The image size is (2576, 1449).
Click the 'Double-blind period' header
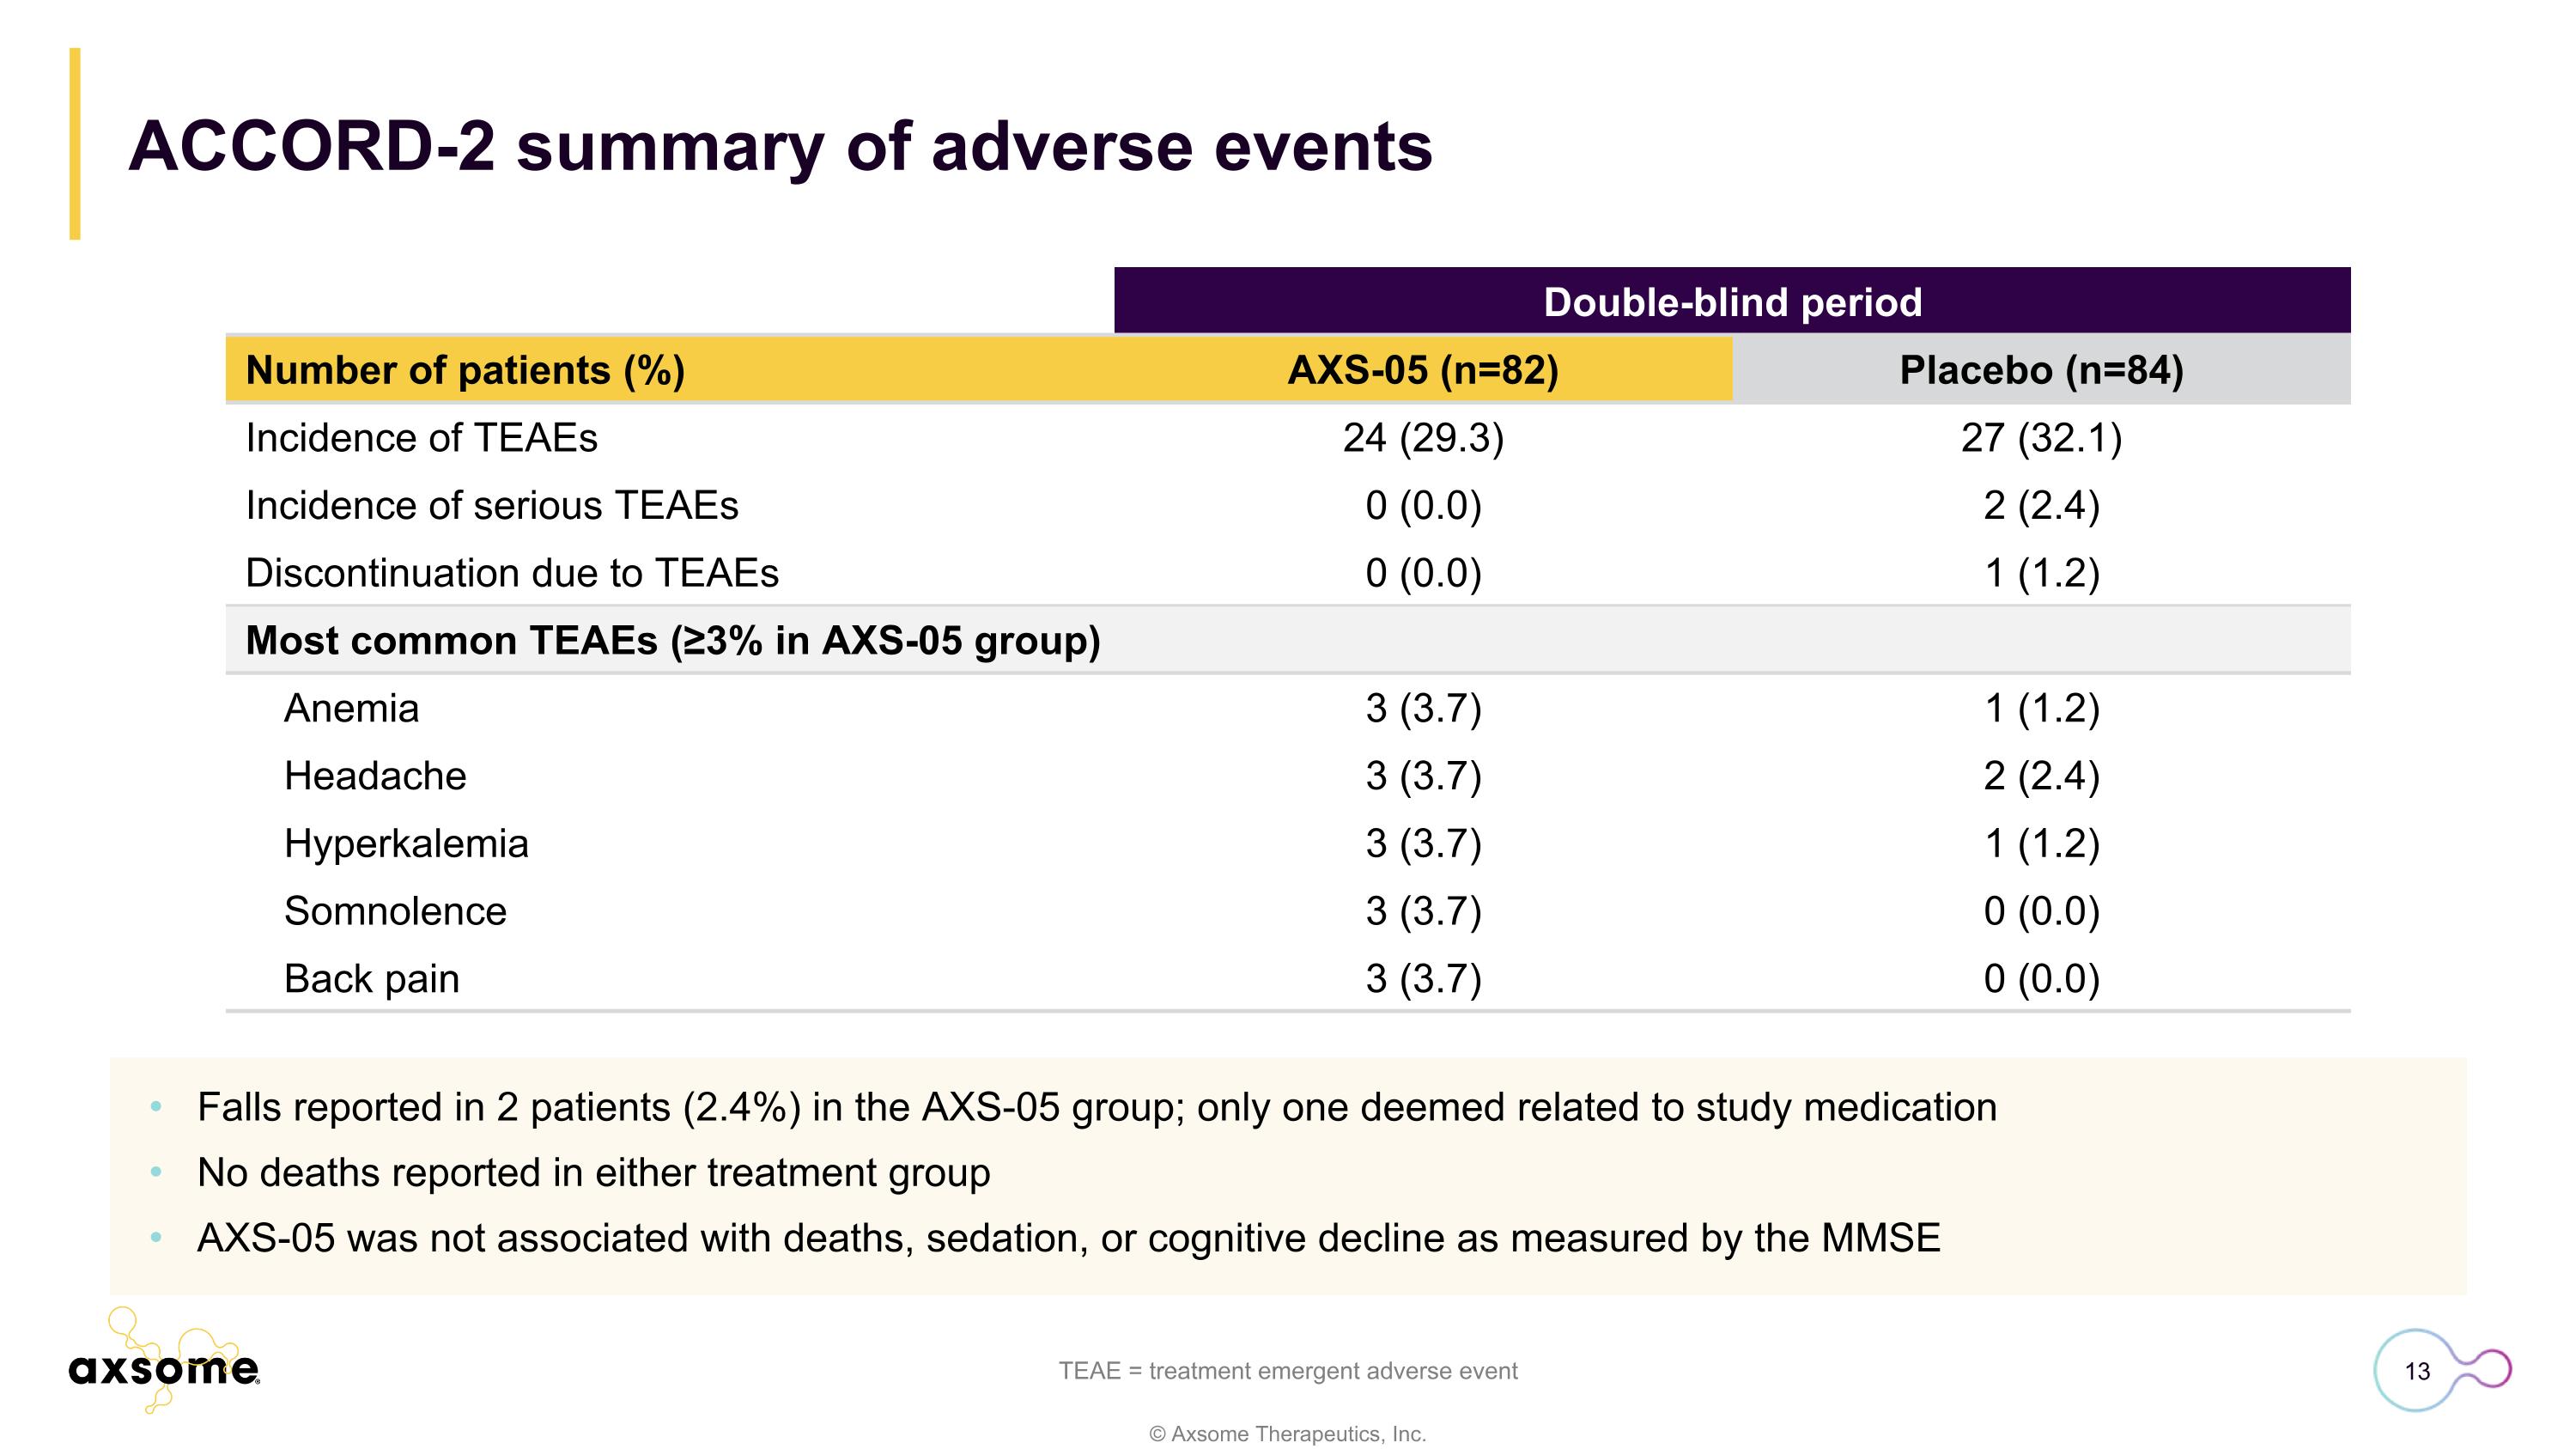pos(1732,301)
